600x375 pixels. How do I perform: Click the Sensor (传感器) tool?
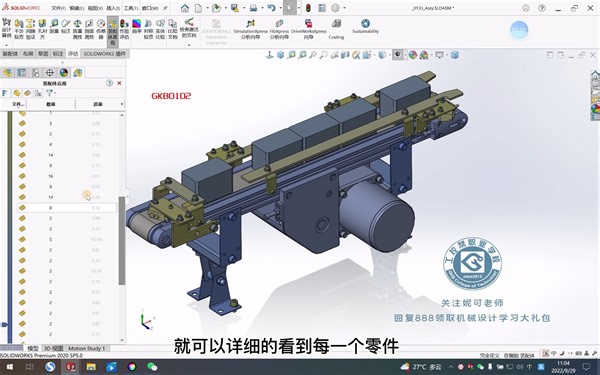101,29
